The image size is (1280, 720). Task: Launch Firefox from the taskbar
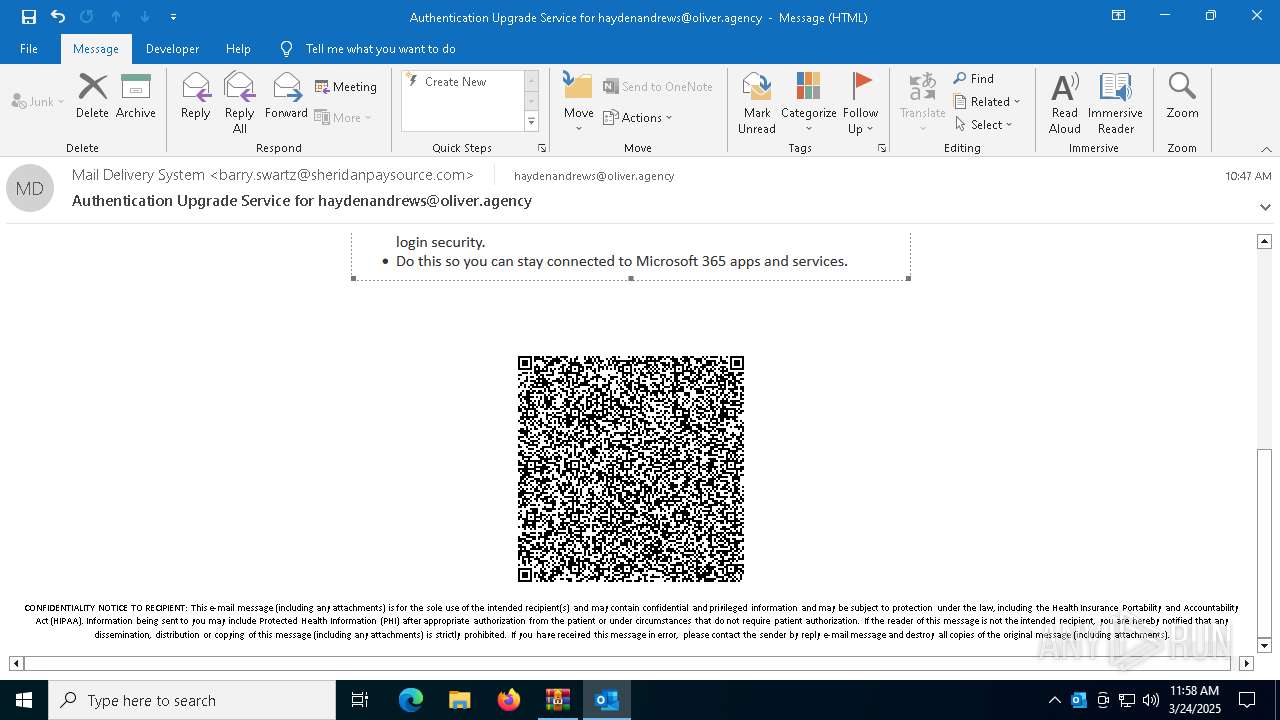click(x=509, y=700)
